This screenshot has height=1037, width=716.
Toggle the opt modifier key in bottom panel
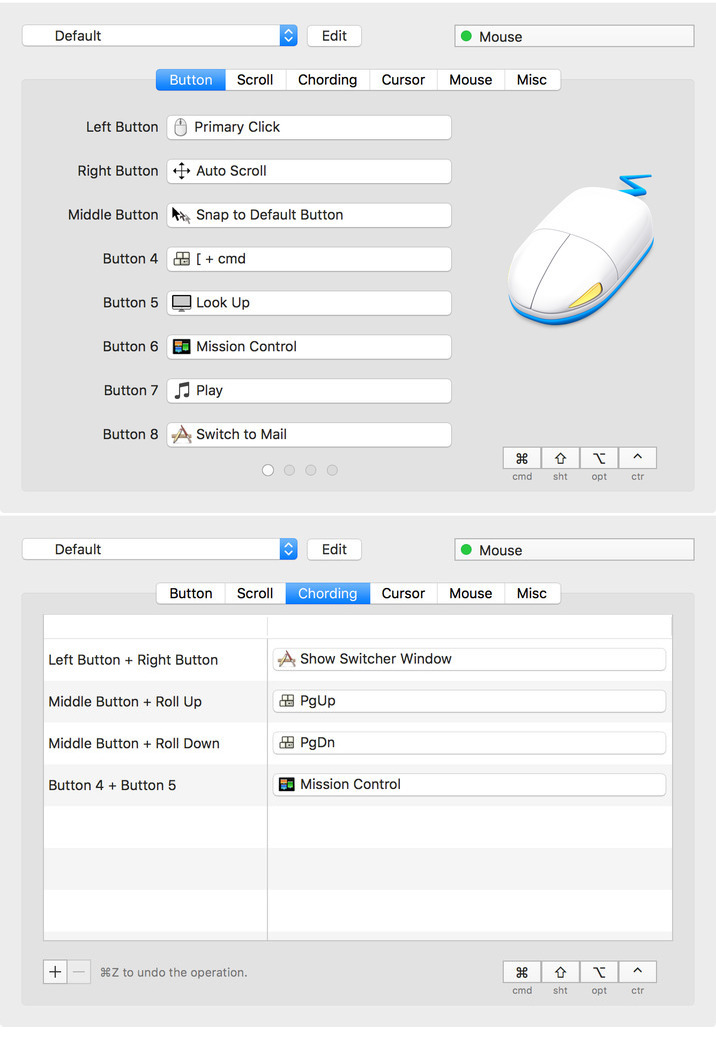coord(599,972)
